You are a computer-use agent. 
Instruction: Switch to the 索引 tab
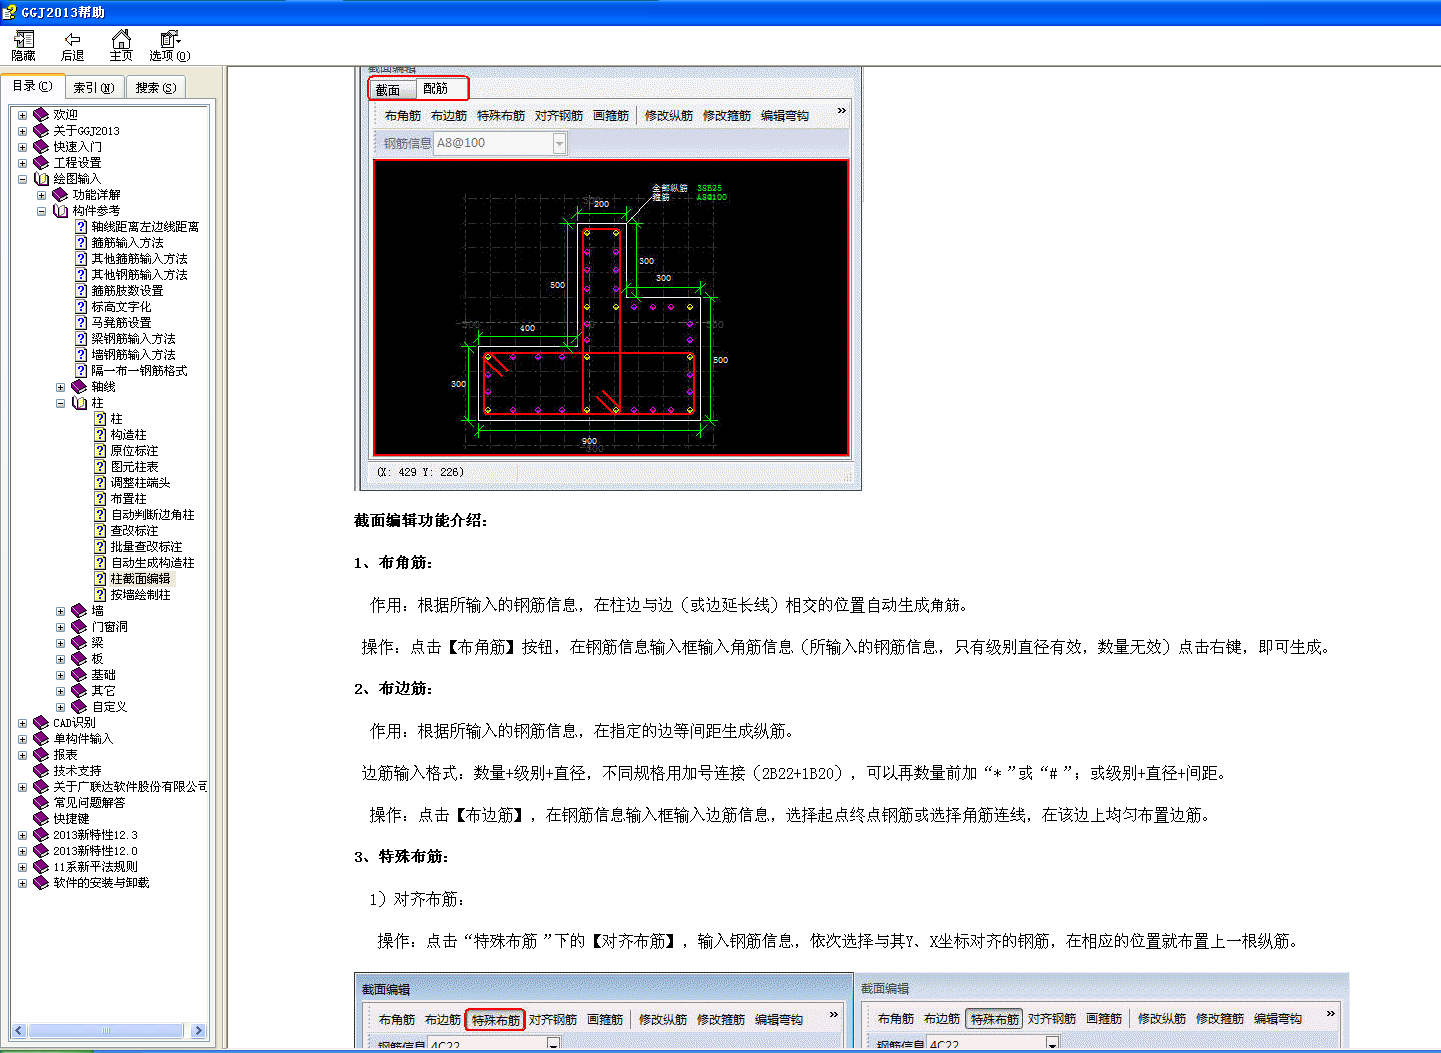click(94, 88)
